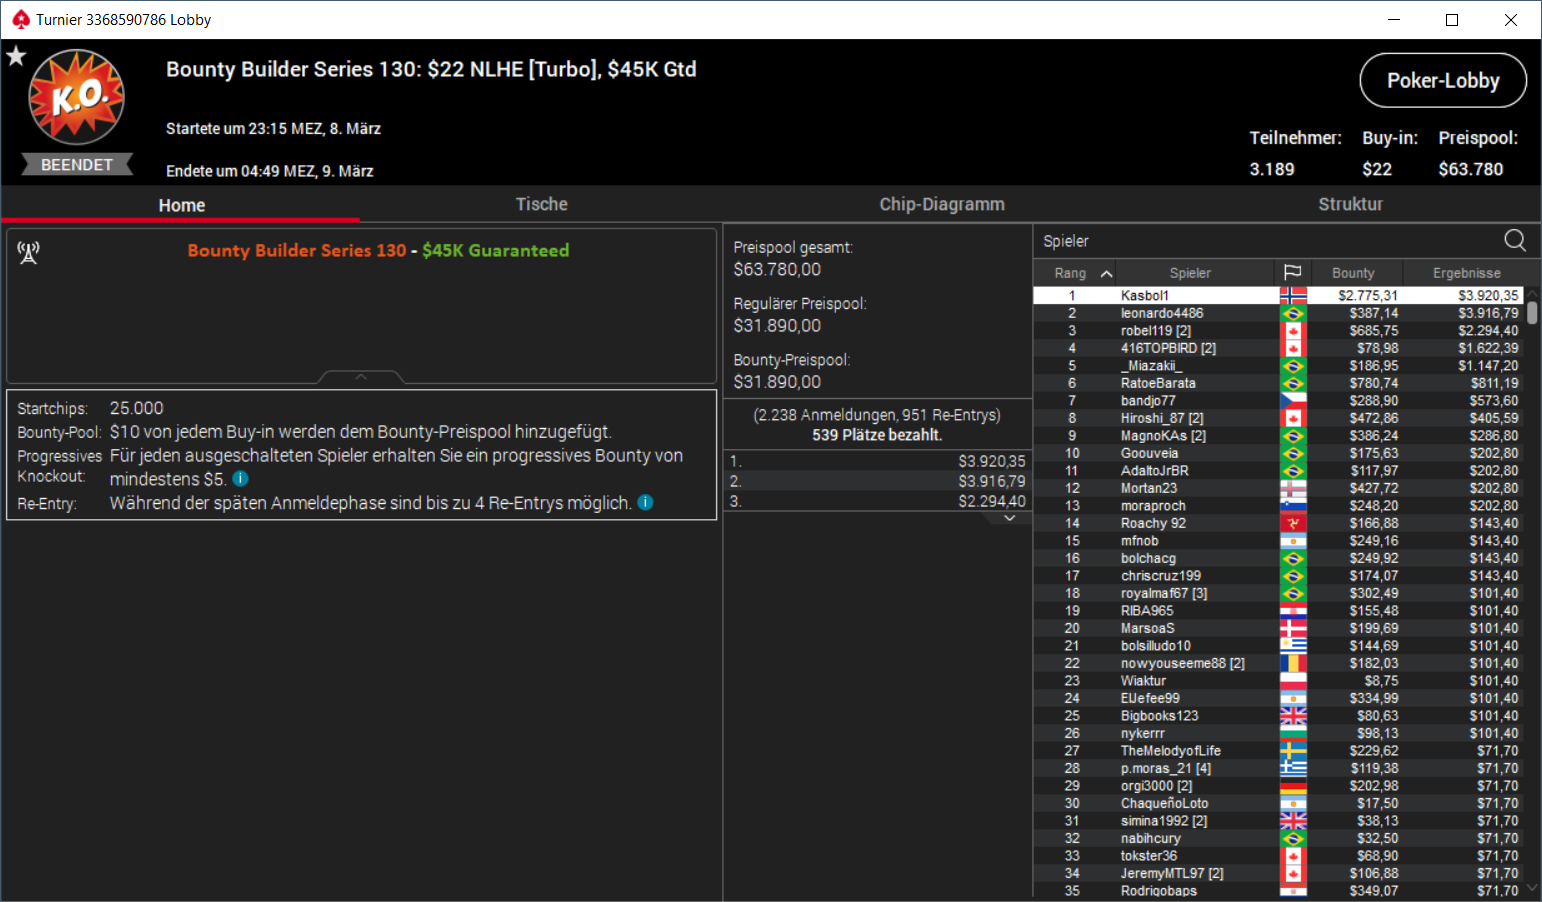Click the K.O. bounty tournament badge
Screen dimensions: 1542x902
point(77,97)
